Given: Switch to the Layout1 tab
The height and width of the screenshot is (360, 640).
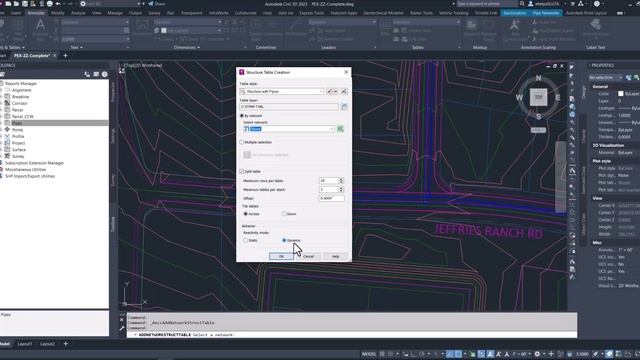Looking at the screenshot, I should pyautogui.click(x=24, y=344).
